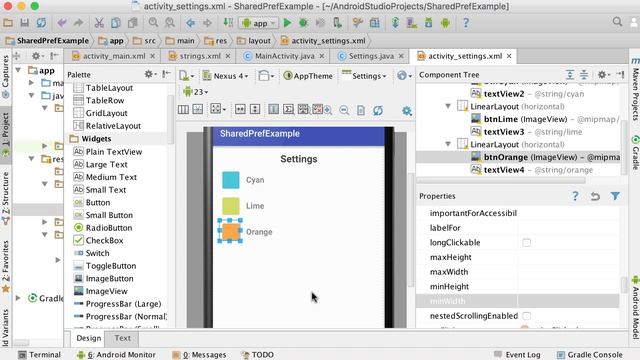This screenshot has height=360, width=640.
Task: Open the API level 23 dropdown
Action: click(196, 92)
